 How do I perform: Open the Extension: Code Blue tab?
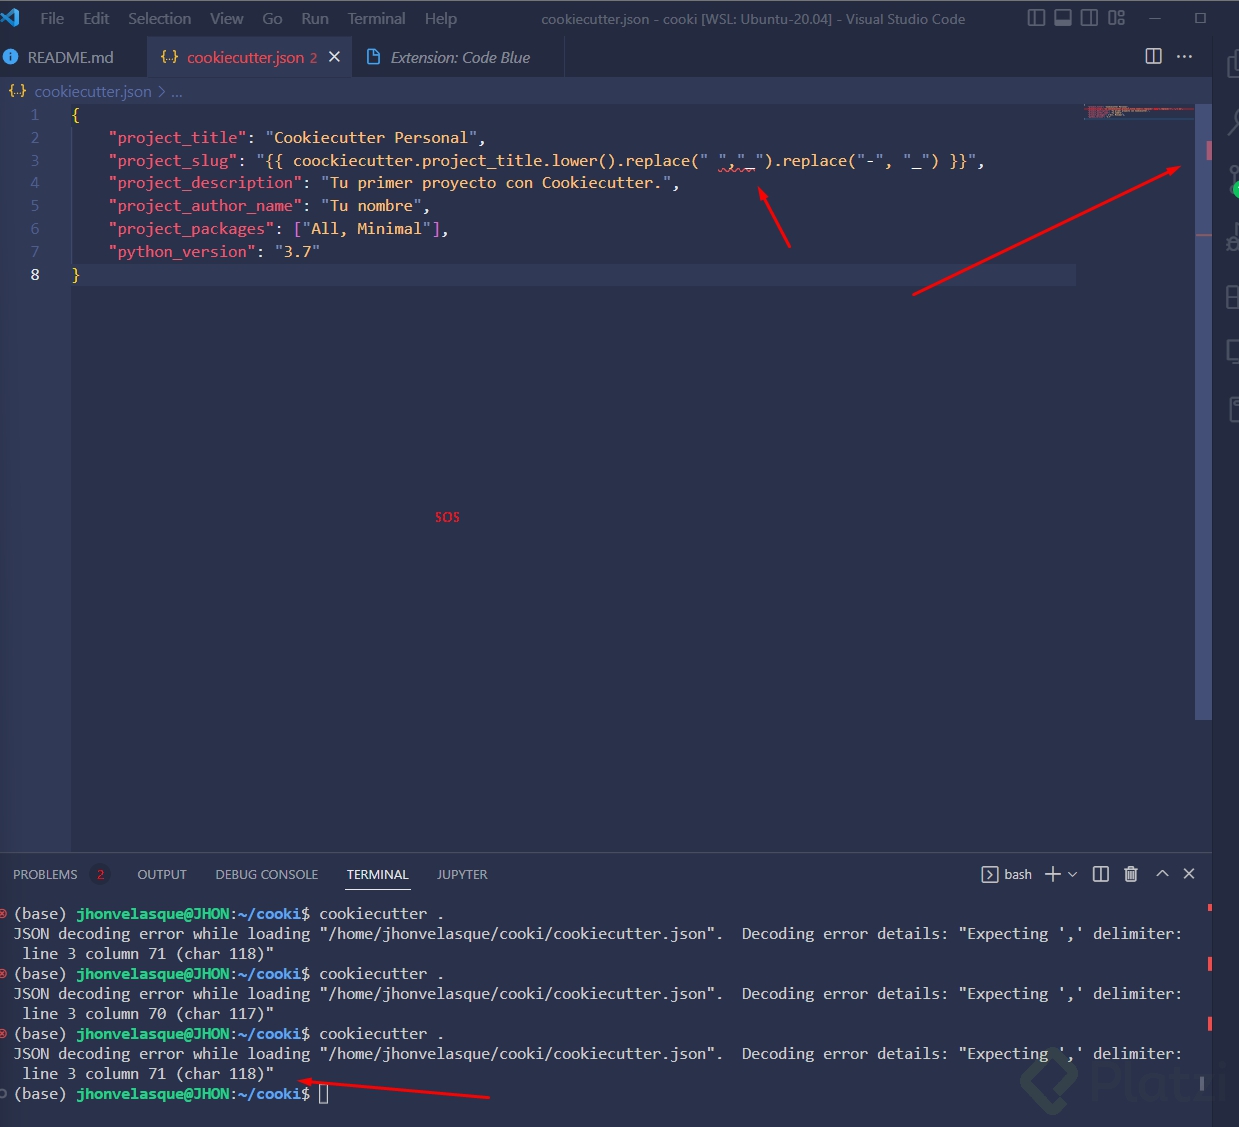coord(460,57)
